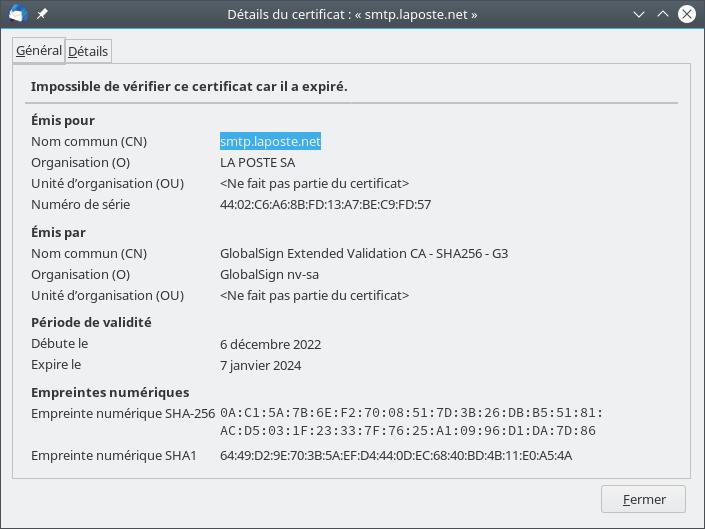Viewport: 705px width, 529px height.
Task: Click the Empreinte numérique SHA-256 label
Action: tap(123, 413)
